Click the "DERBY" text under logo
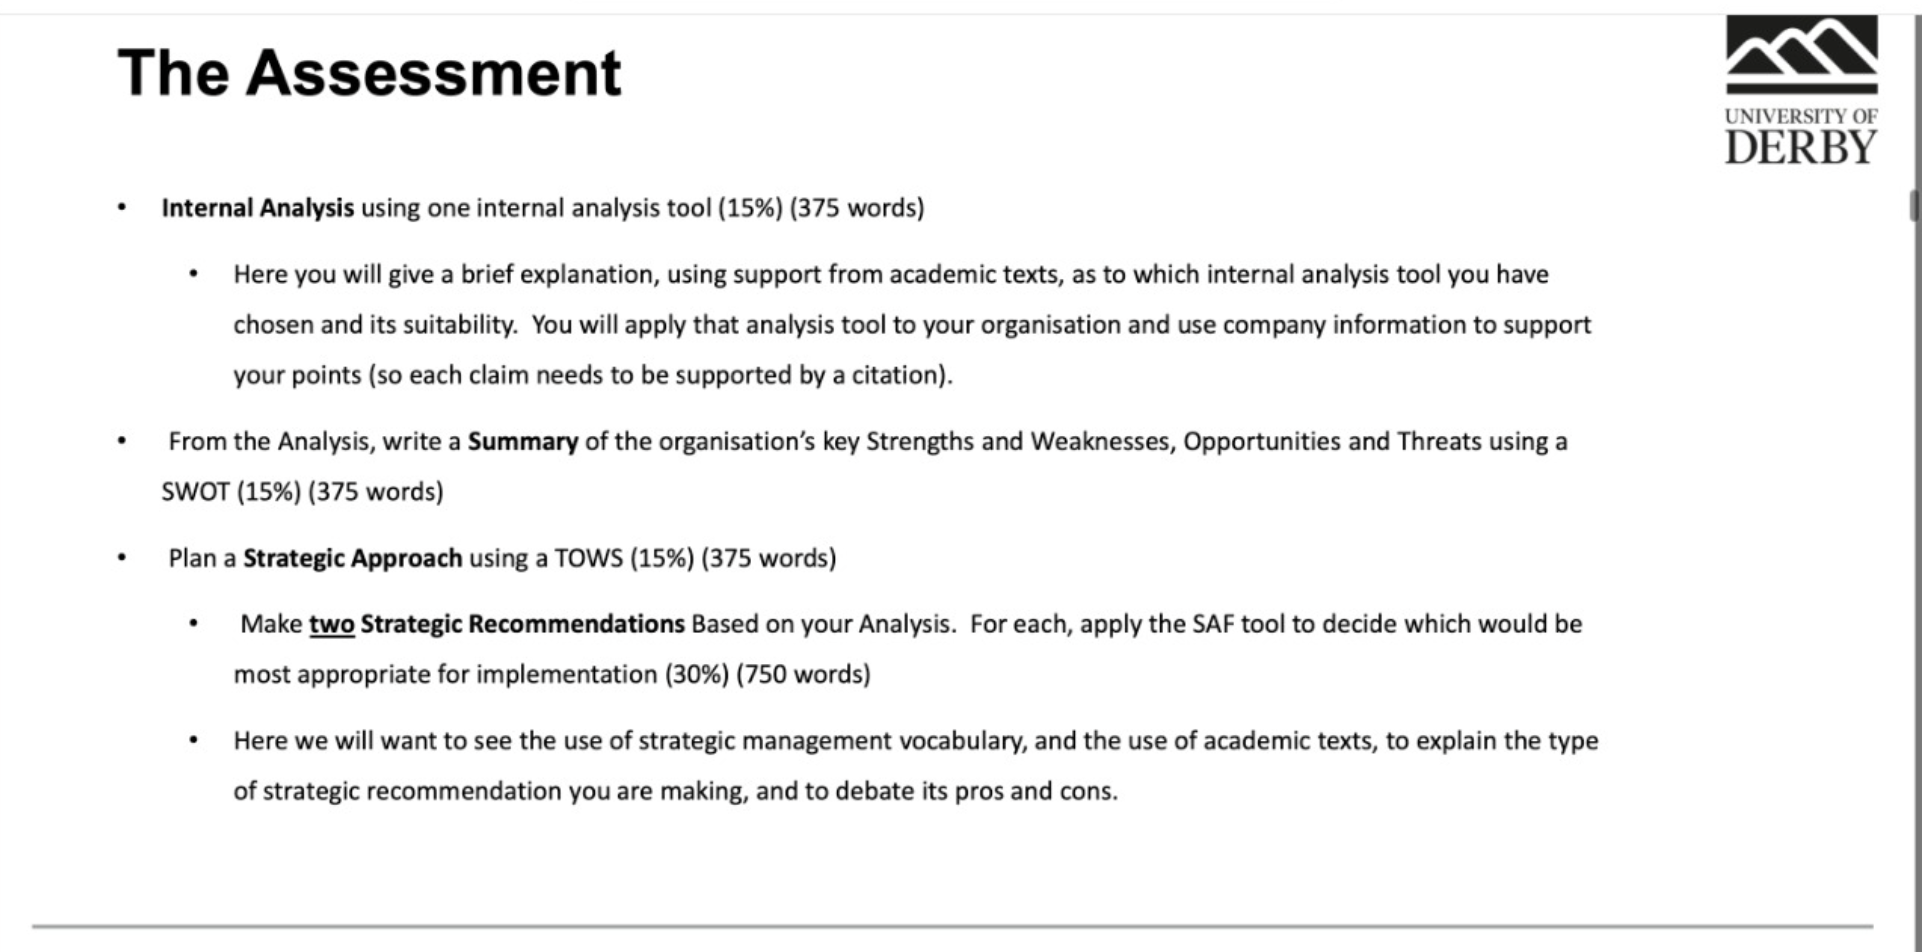1922x952 pixels. [x=1801, y=148]
